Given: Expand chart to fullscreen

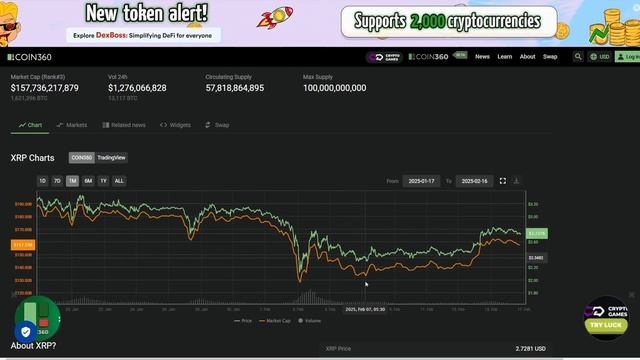Looking at the screenshot, I should (x=503, y=181).
